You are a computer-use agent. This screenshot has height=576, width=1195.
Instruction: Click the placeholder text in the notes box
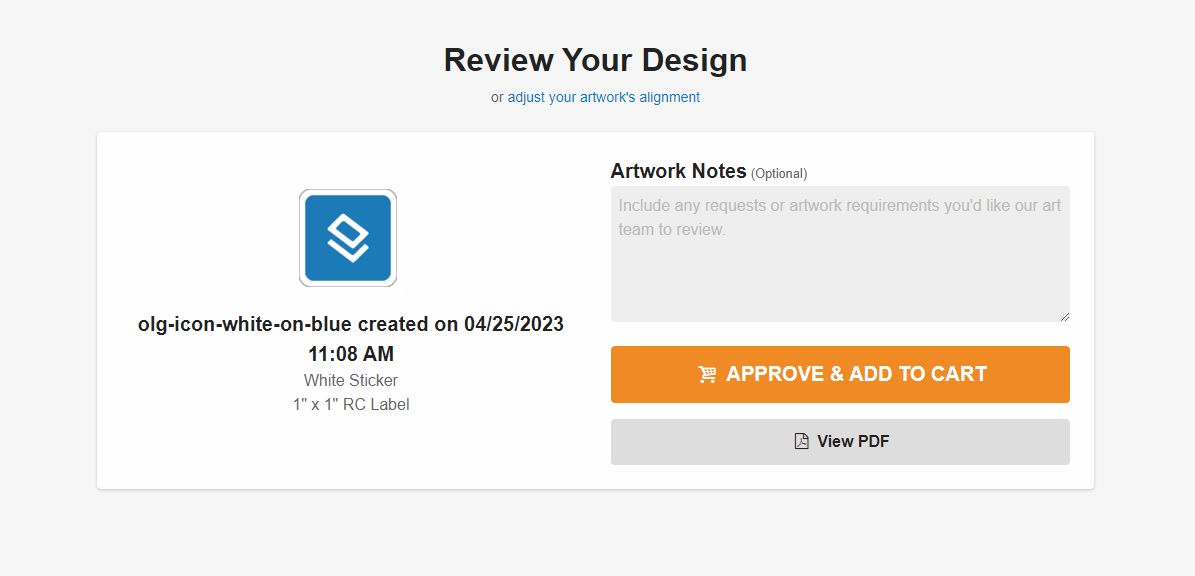click(x=839, y=206)
